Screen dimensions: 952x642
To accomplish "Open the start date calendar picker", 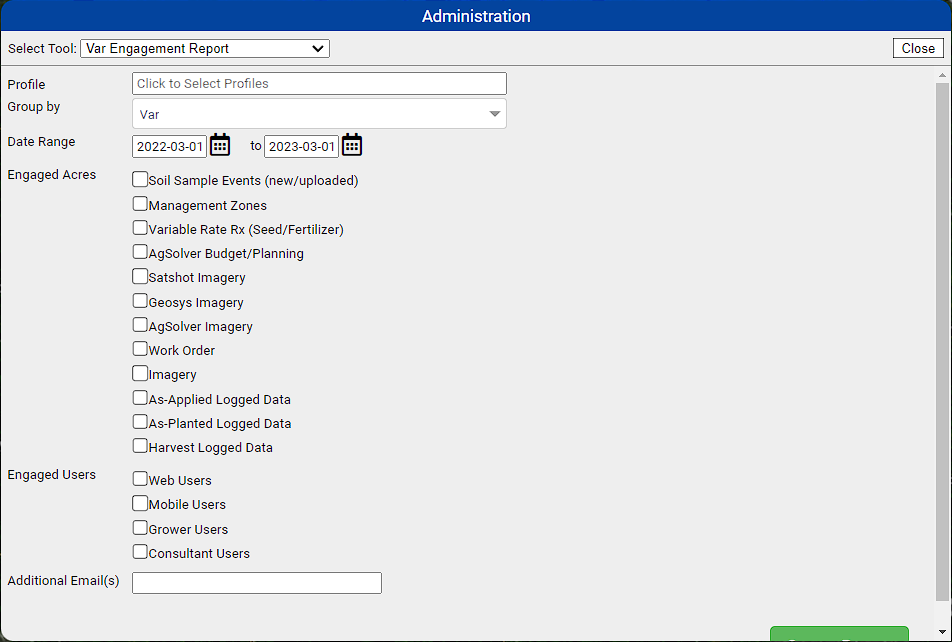I will point(220,145).
